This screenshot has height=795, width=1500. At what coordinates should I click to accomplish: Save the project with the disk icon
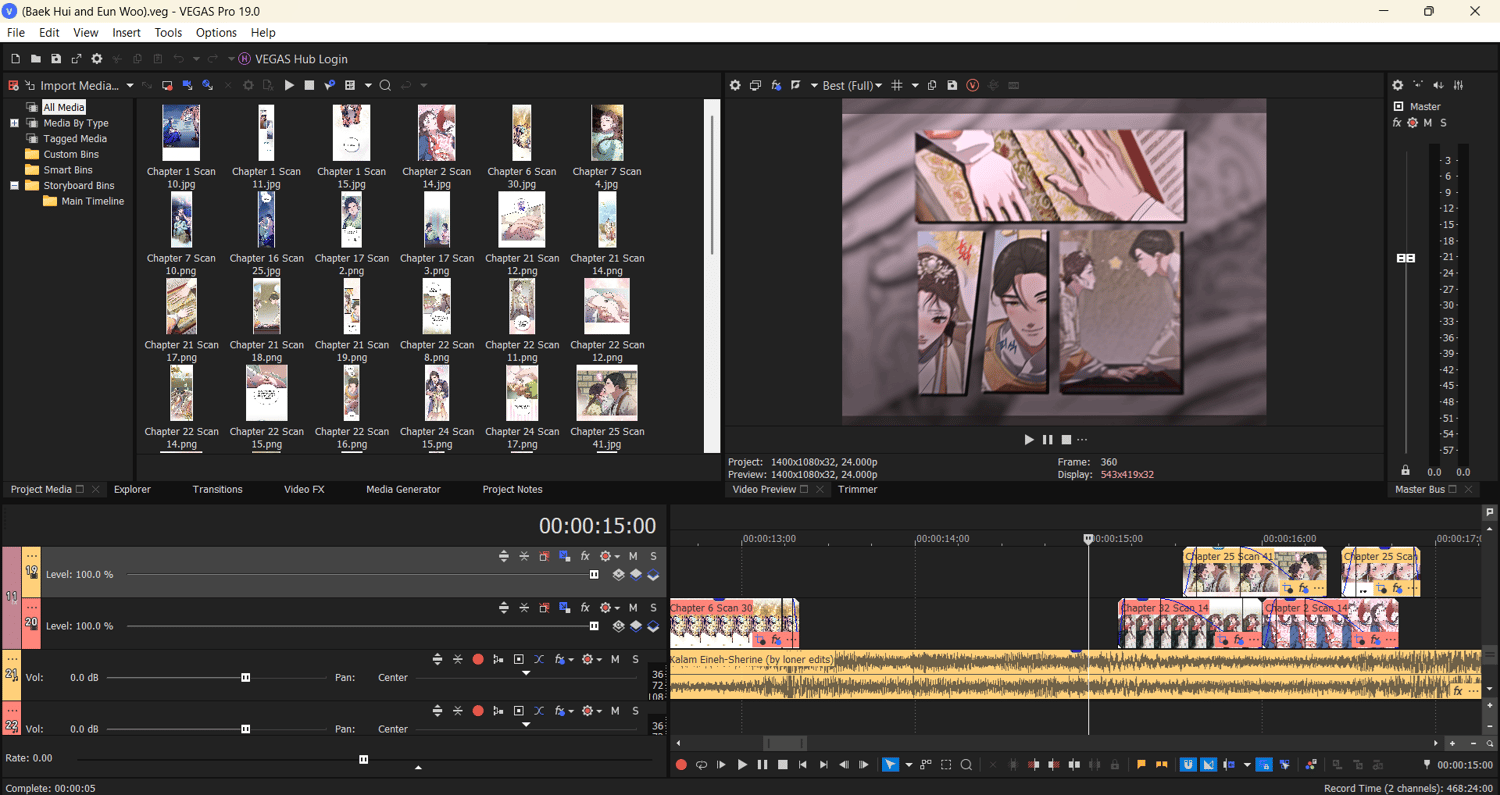[56, 59]
